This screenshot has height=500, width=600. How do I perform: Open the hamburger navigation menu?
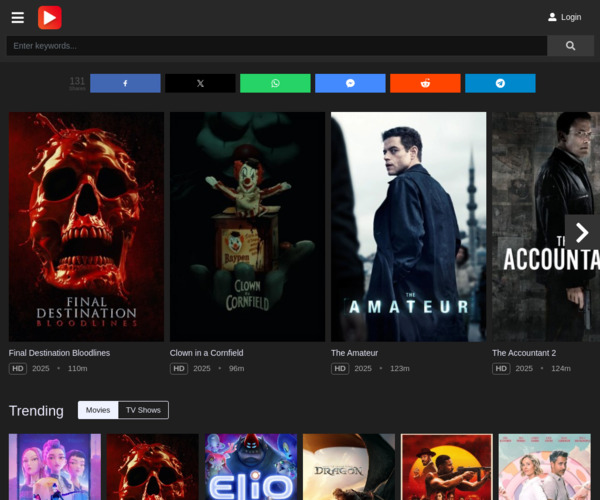(18, 18)
